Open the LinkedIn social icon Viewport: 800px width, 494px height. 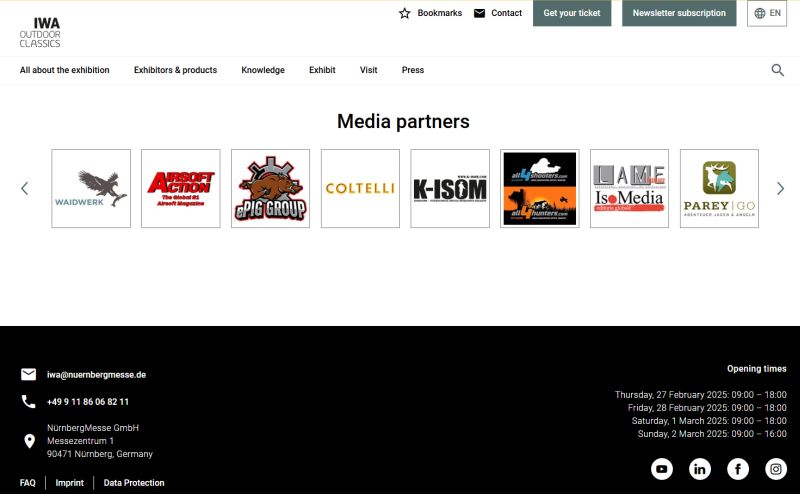[700, 469]
